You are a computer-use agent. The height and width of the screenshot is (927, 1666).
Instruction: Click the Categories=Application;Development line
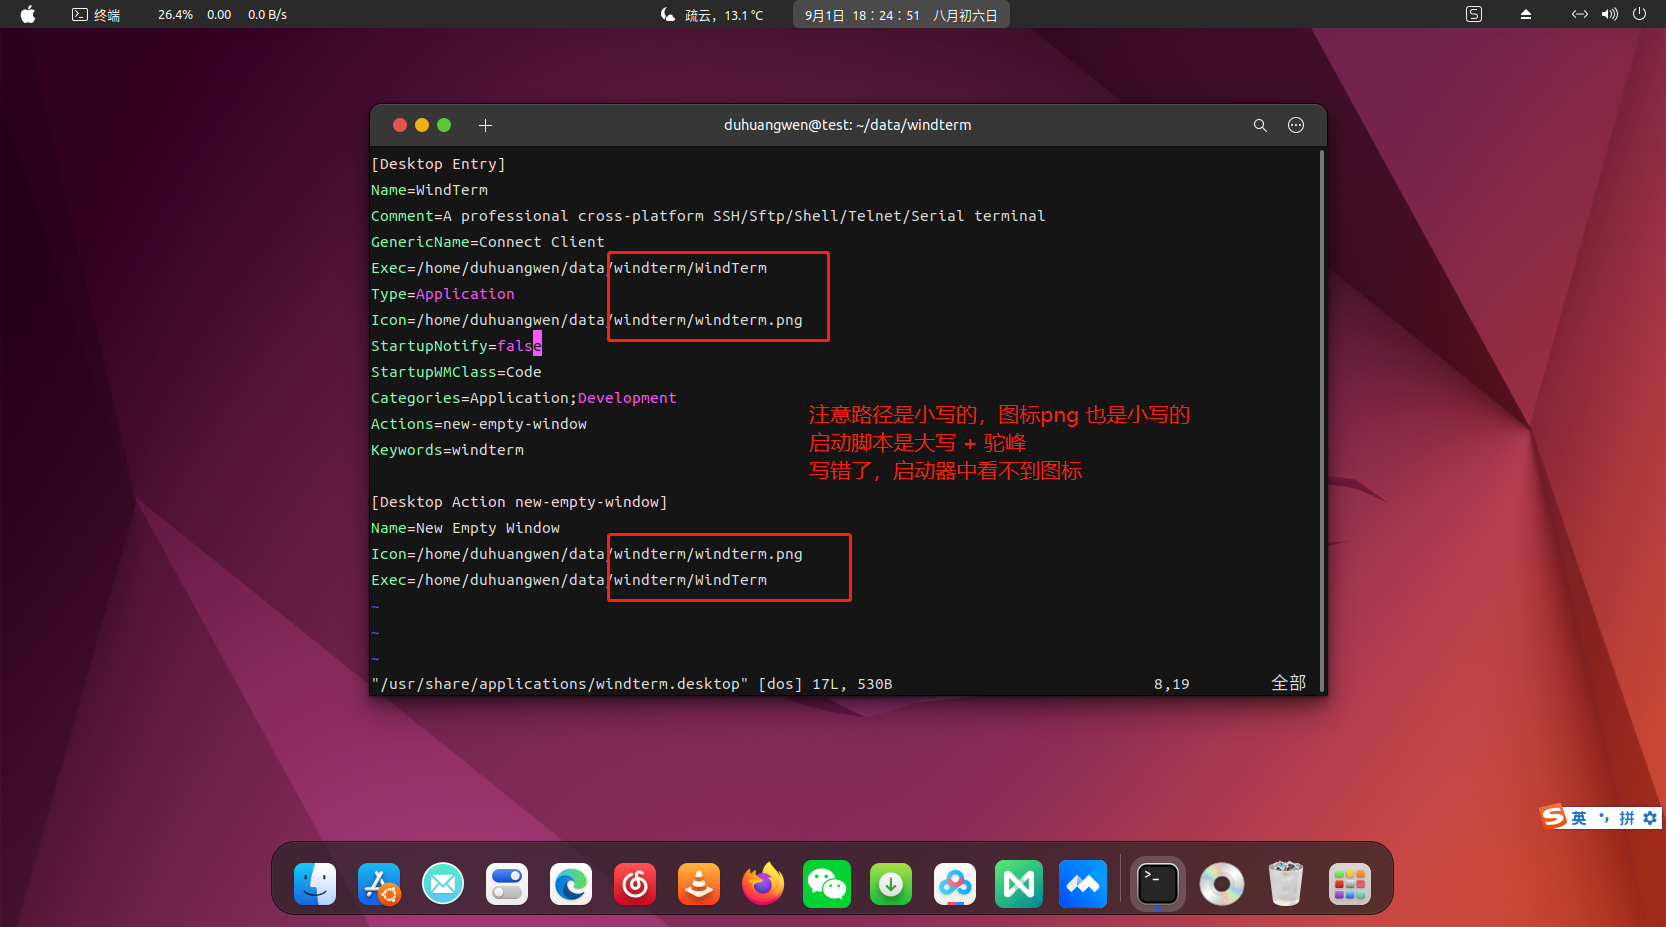coord(523,398)
